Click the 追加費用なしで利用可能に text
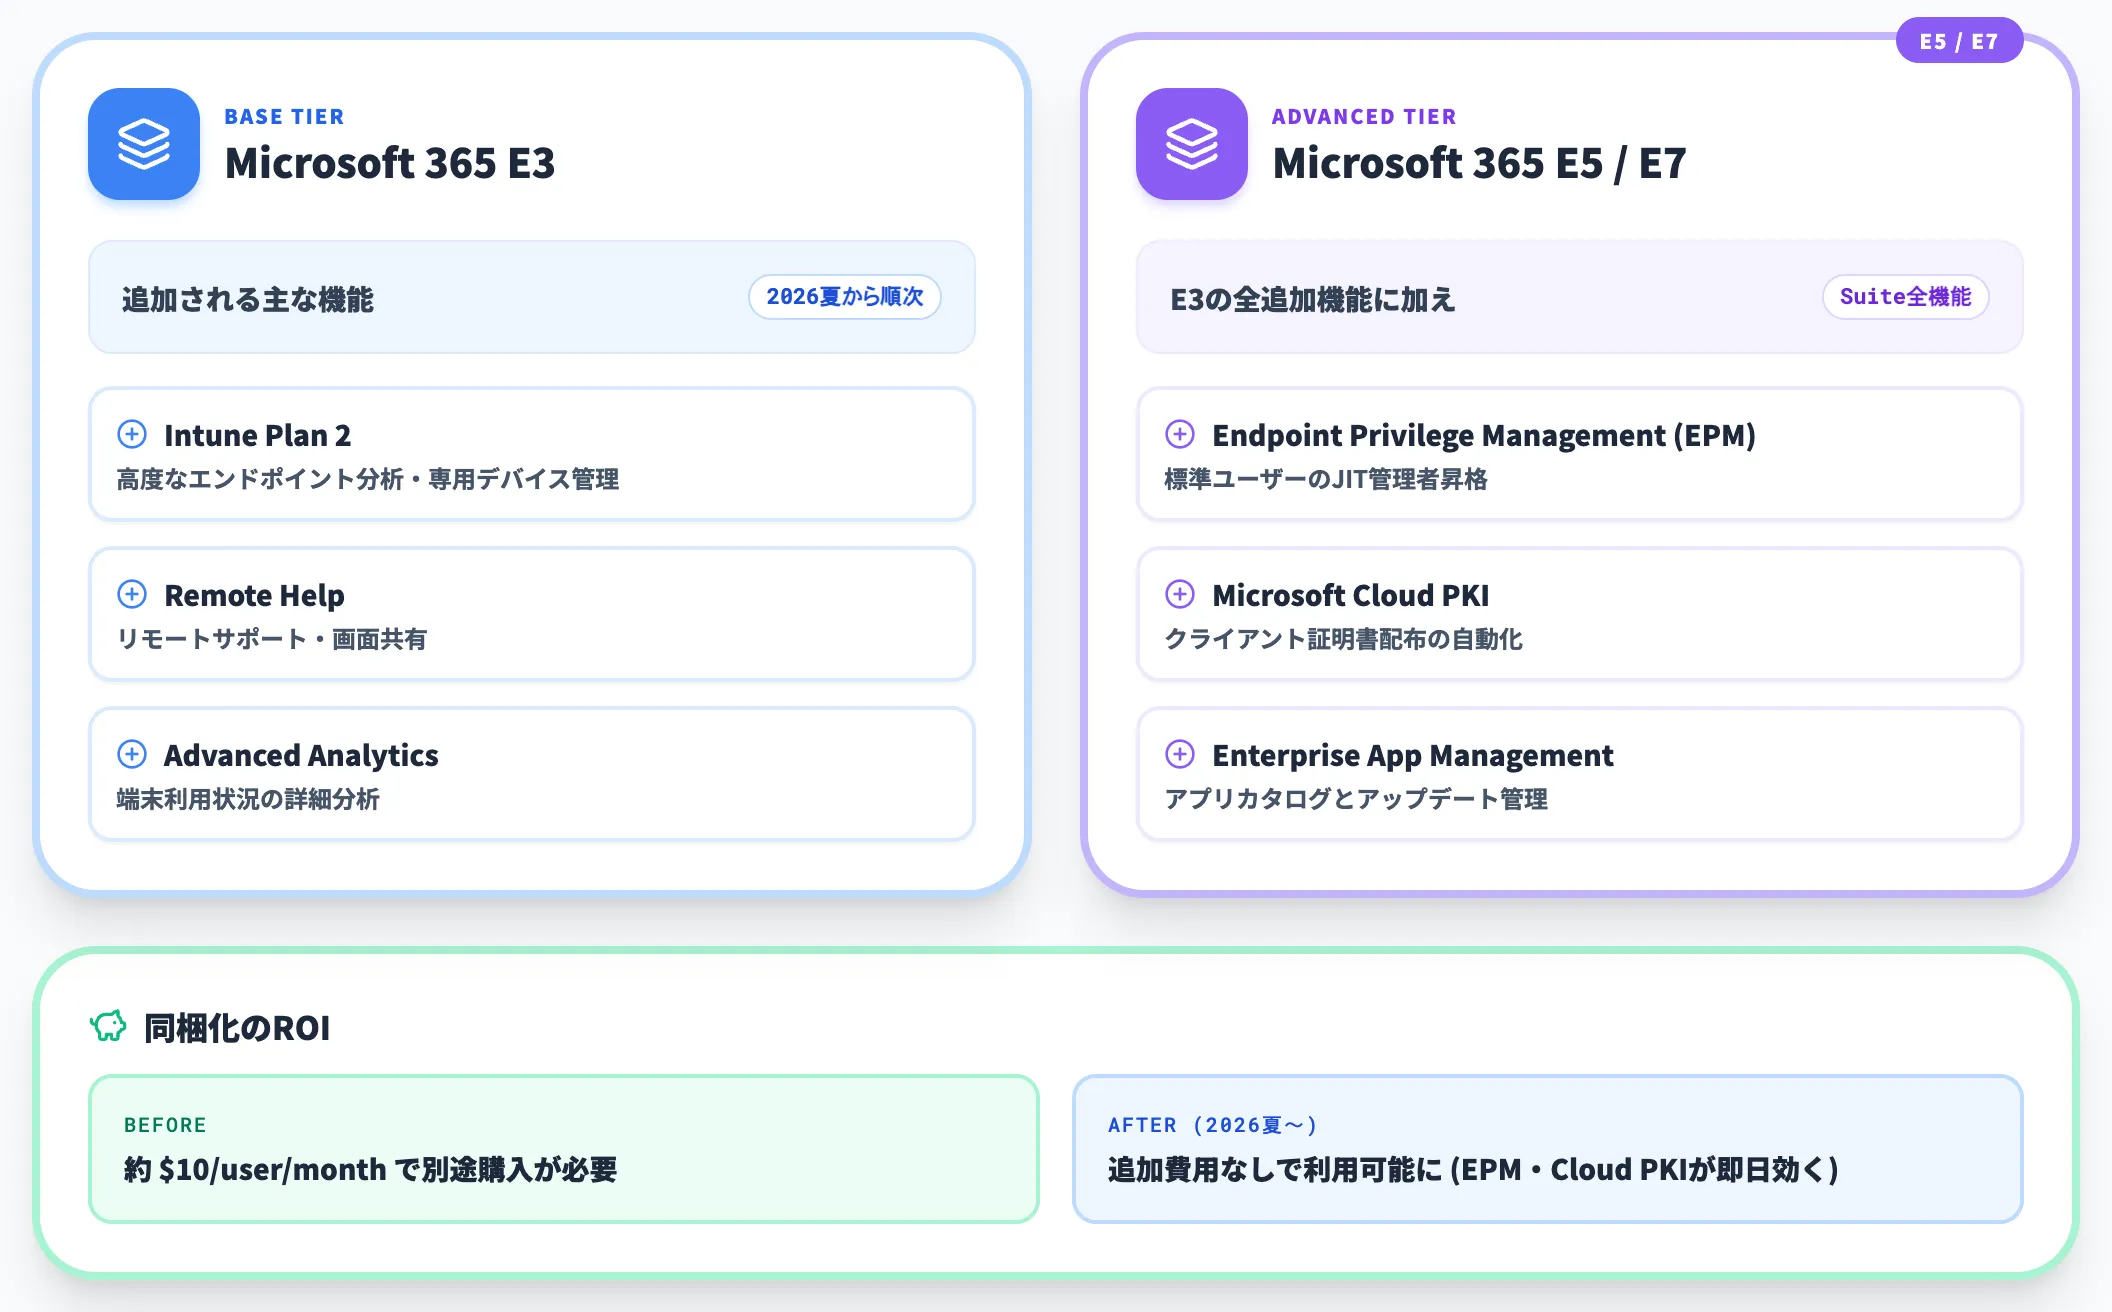The image size is (2112, 1312). click(x=1275, y=1170)
